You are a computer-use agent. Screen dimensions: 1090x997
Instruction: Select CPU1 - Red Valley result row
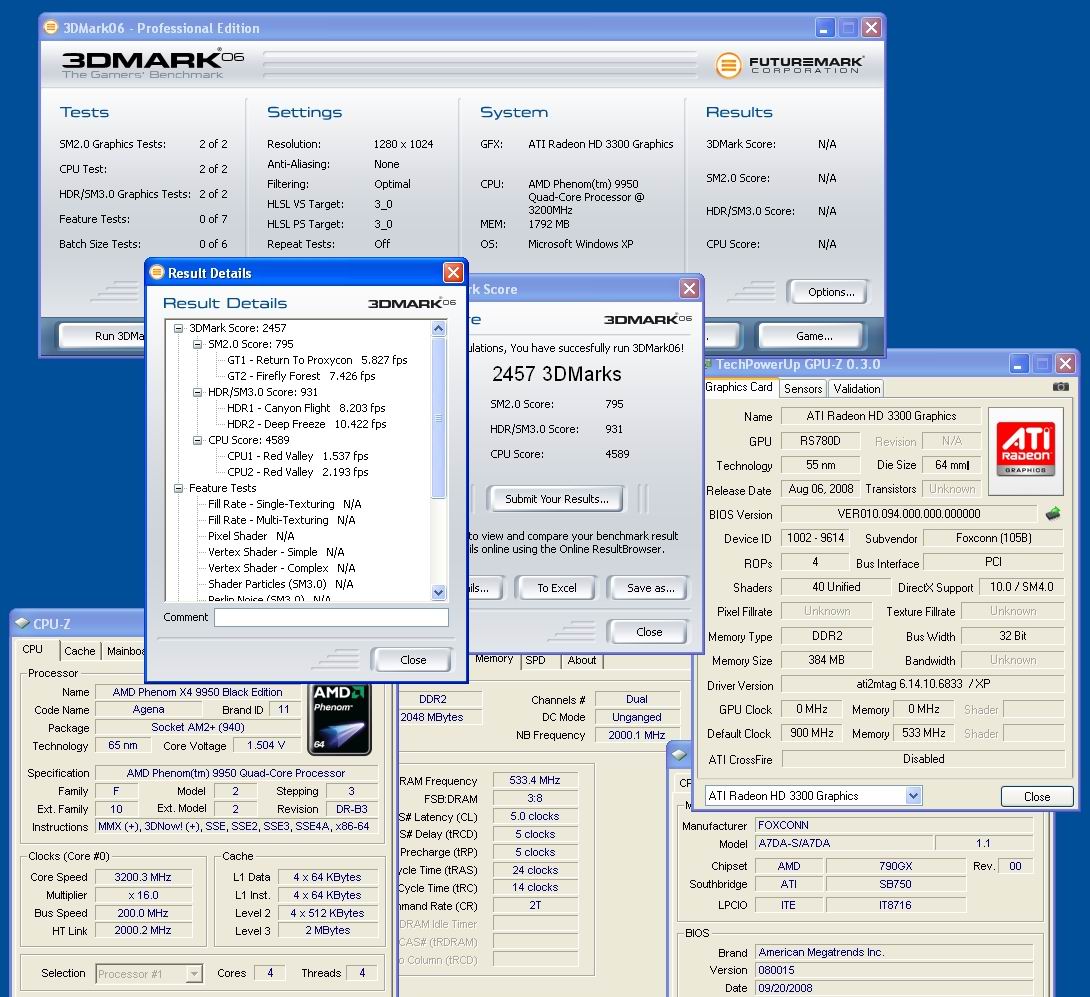click(x=298, y=456)
